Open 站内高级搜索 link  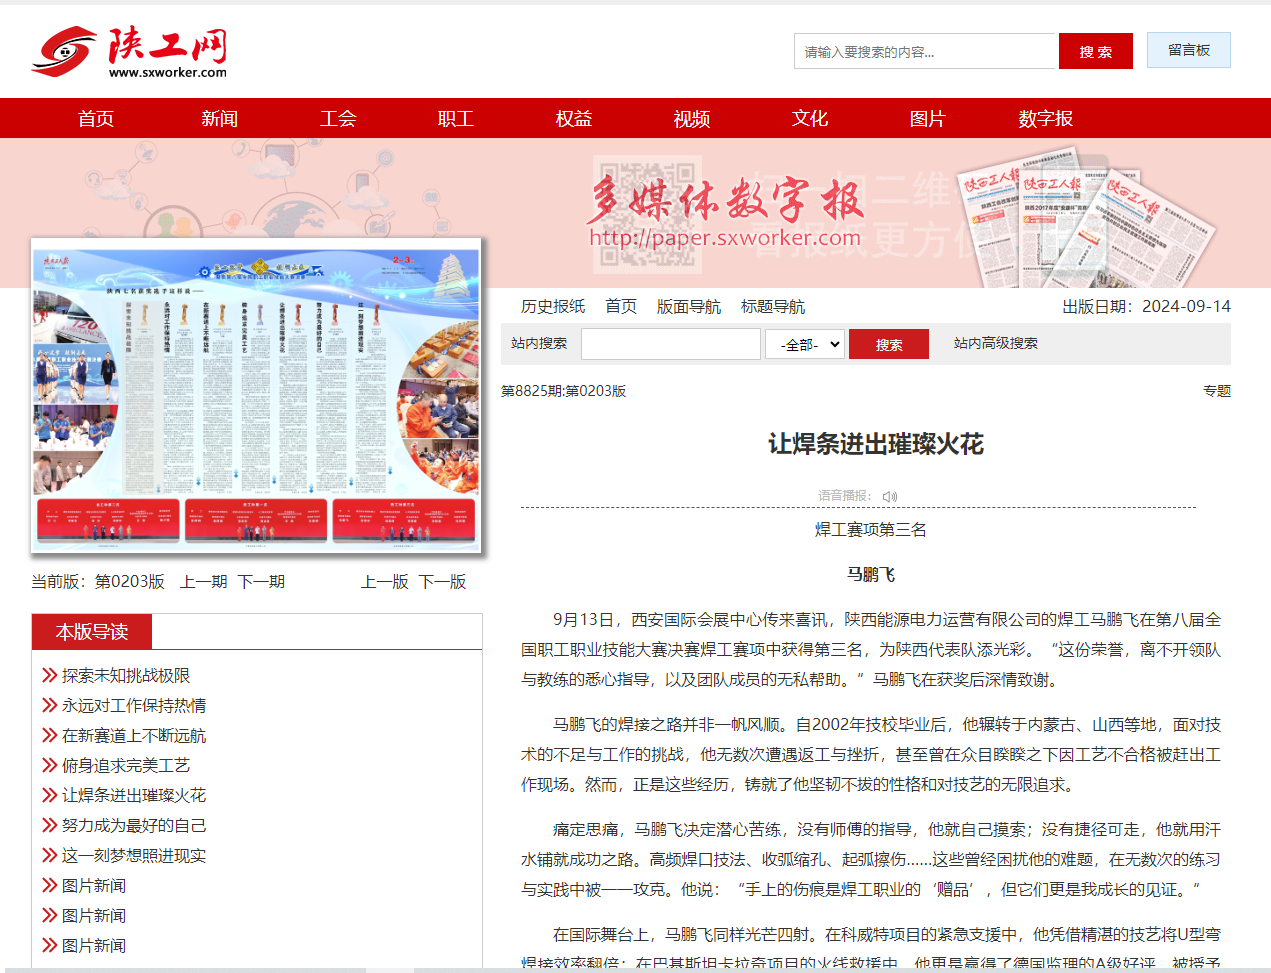tap(995, 343)
